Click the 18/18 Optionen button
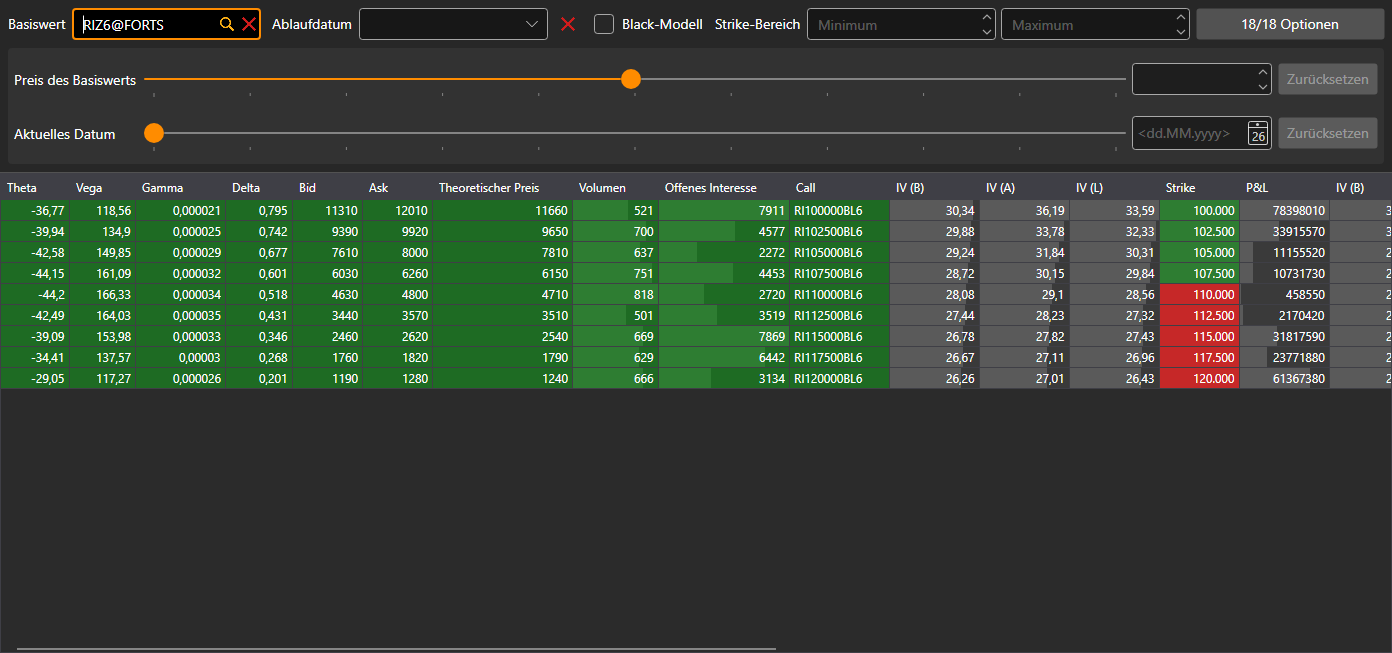The width and height of the screenshot is (1392, 653). point(1289,24)
